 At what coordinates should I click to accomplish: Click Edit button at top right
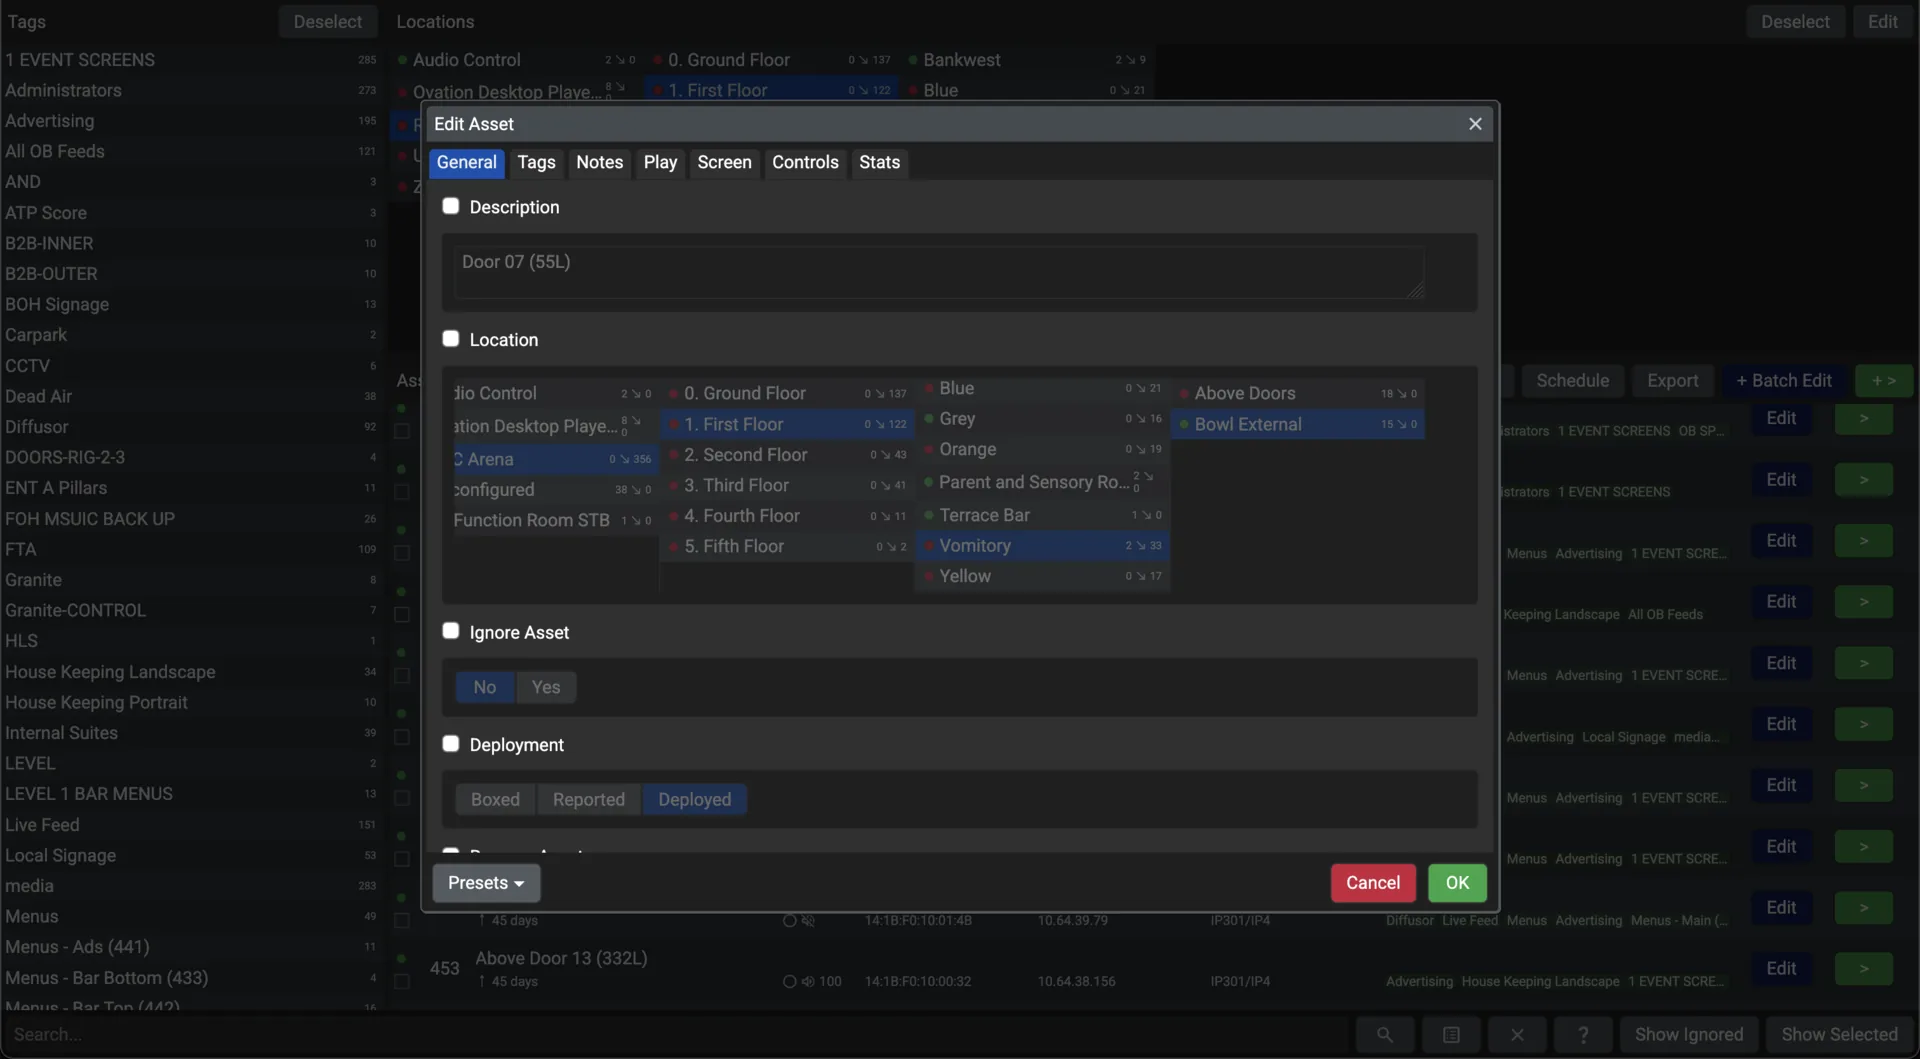pos(1883,22)
